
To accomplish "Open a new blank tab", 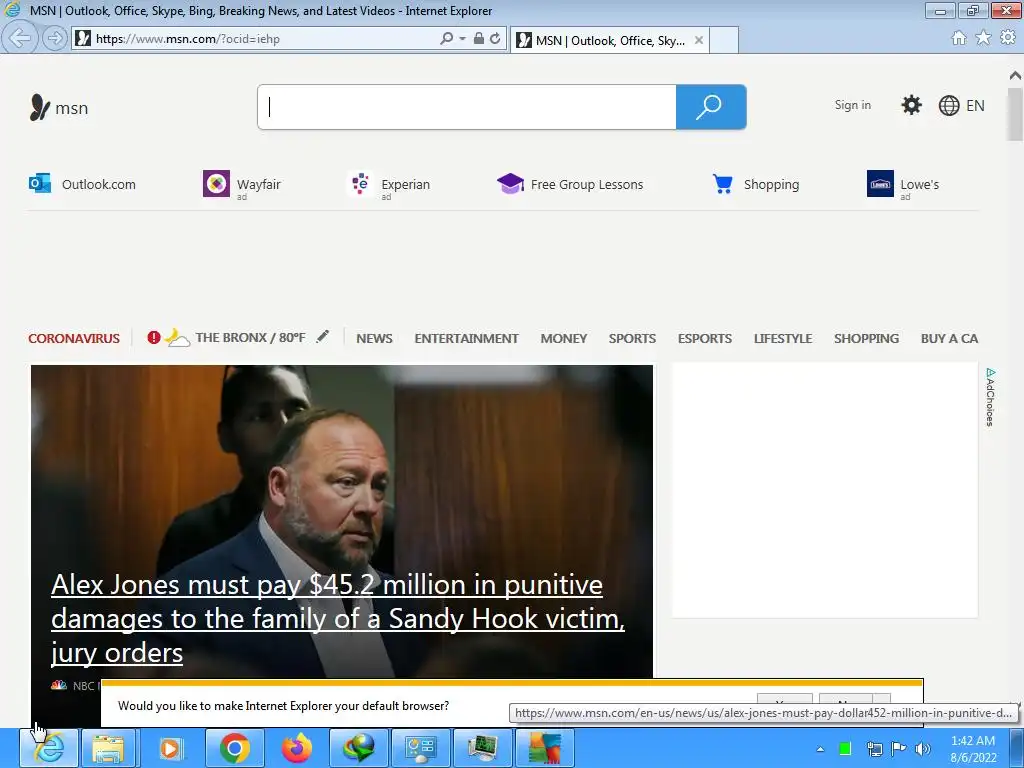I will [x=724, y=40].
